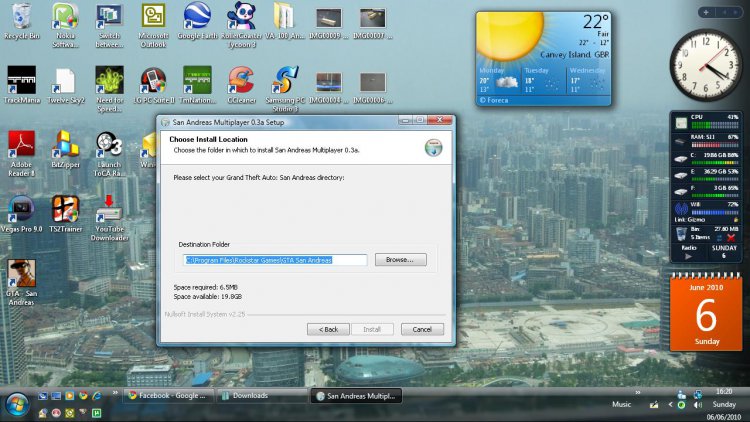750x422 pixels.
Task: Click the © Foreca link
Action: tap(494, 100)
